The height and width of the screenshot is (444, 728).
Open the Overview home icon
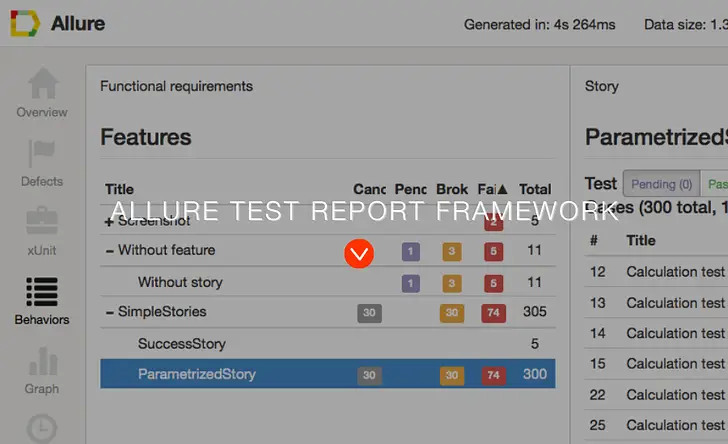[x=43, y=83]
